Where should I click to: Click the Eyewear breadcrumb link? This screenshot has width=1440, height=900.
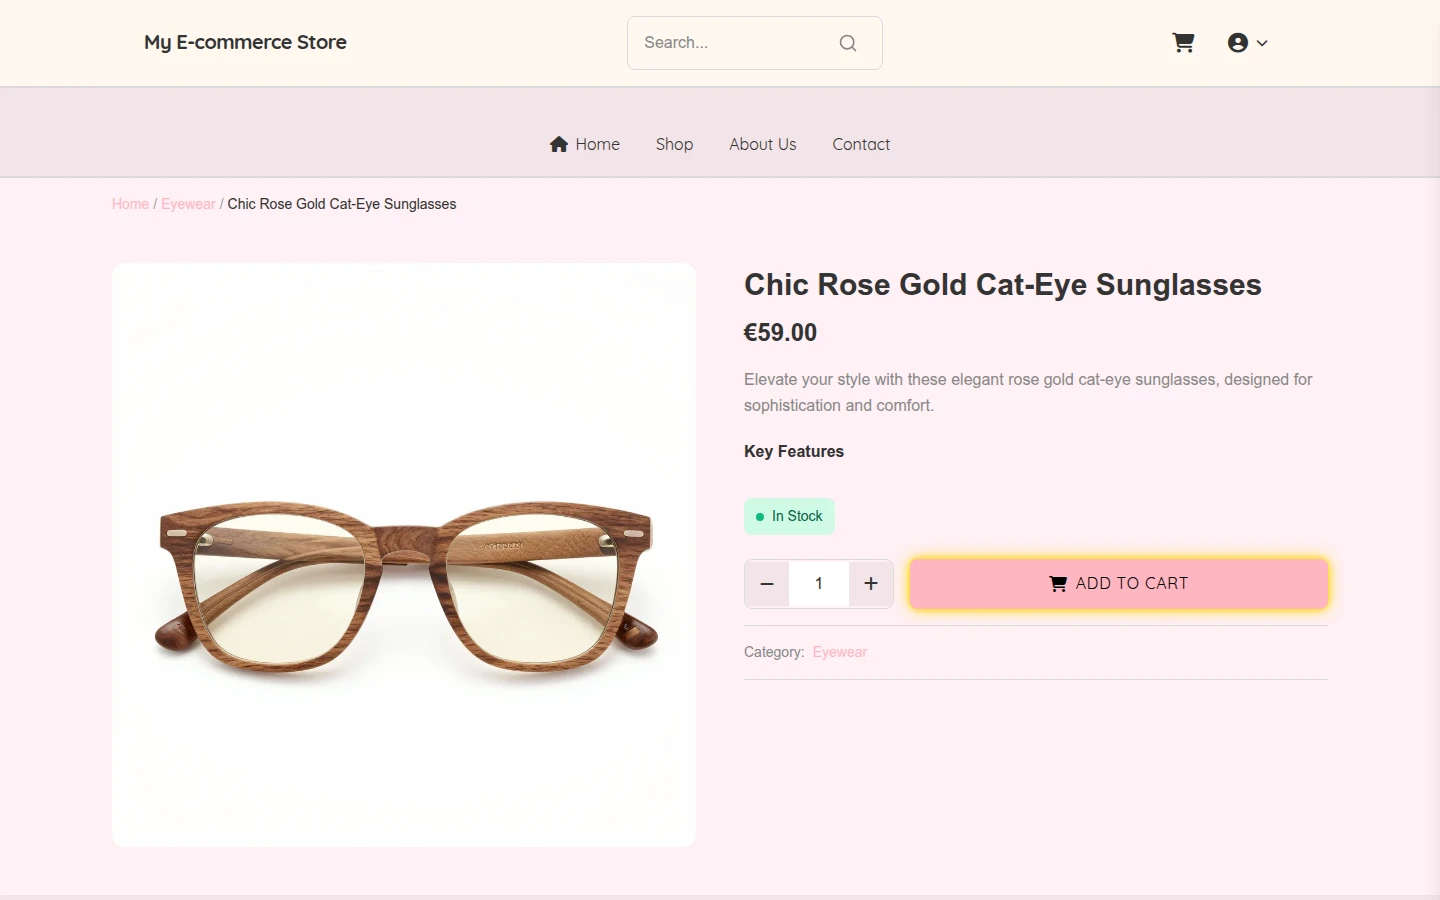click(x=188, y=204)
